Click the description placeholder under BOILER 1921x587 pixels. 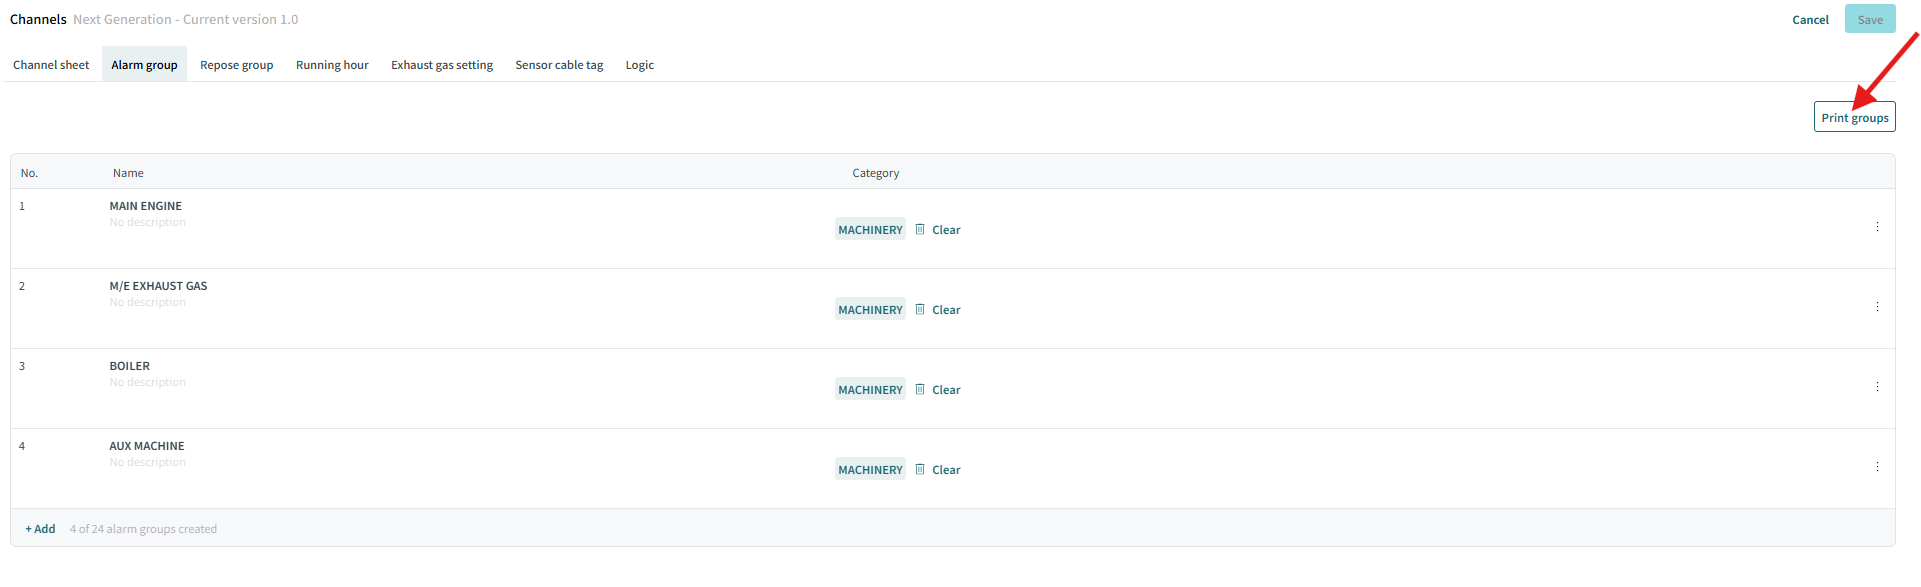[148, 382]
